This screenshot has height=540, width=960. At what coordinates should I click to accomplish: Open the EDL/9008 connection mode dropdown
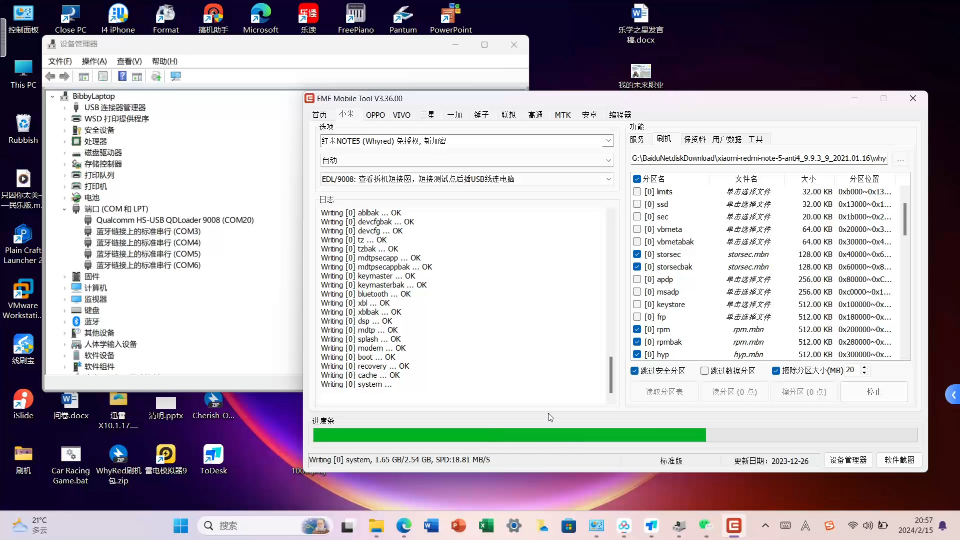[x=607, y=179]
